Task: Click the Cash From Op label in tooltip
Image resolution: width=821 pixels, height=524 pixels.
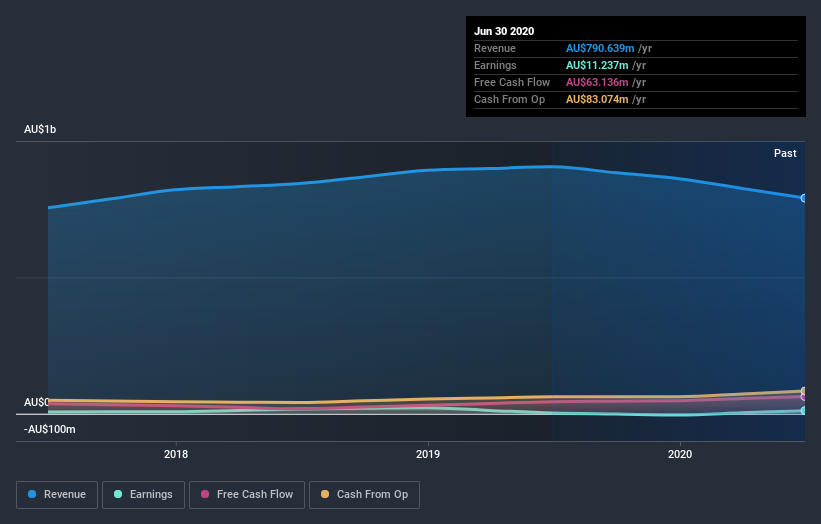Action: click(509, 99)
